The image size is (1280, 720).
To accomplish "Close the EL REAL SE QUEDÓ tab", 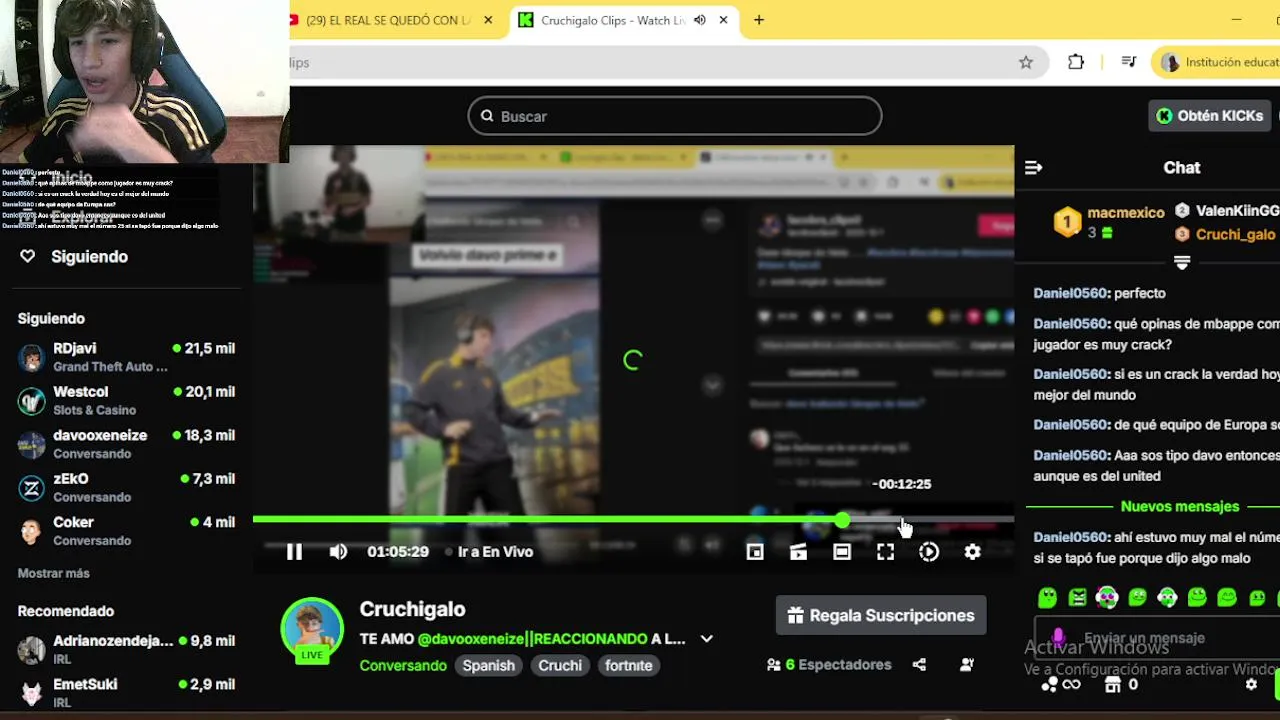I will 488,20.
